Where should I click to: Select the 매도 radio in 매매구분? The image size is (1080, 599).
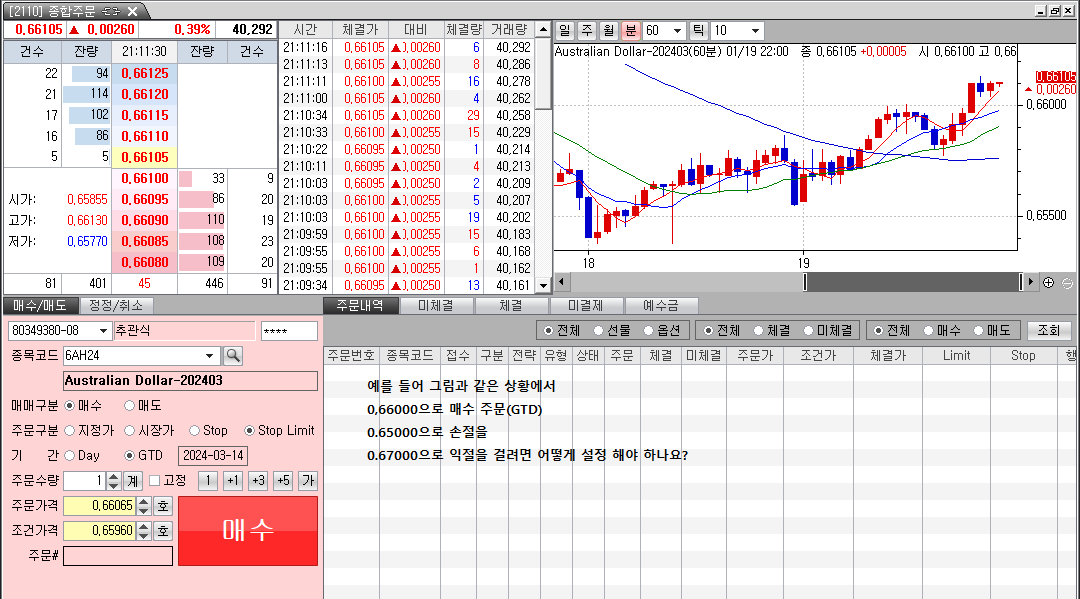pyautogui.click(x=130, y=406)
